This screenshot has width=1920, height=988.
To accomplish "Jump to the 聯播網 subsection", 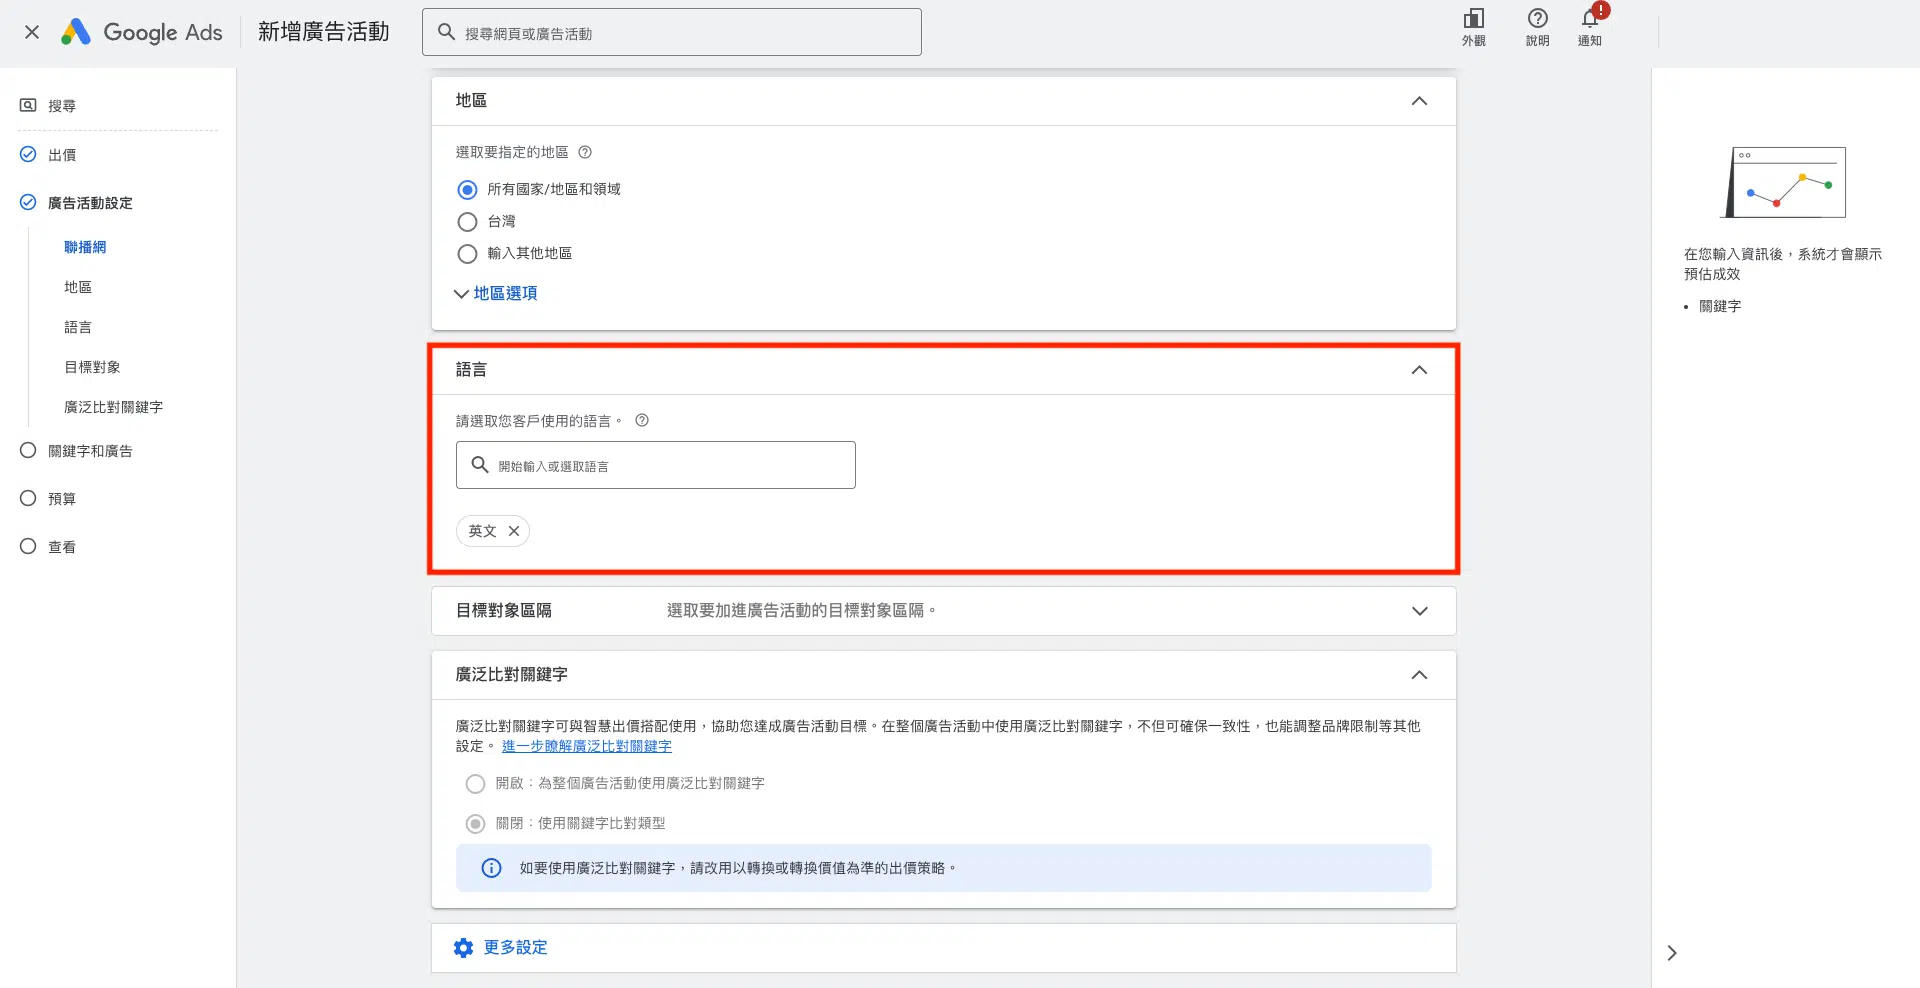I will [85, 247].
